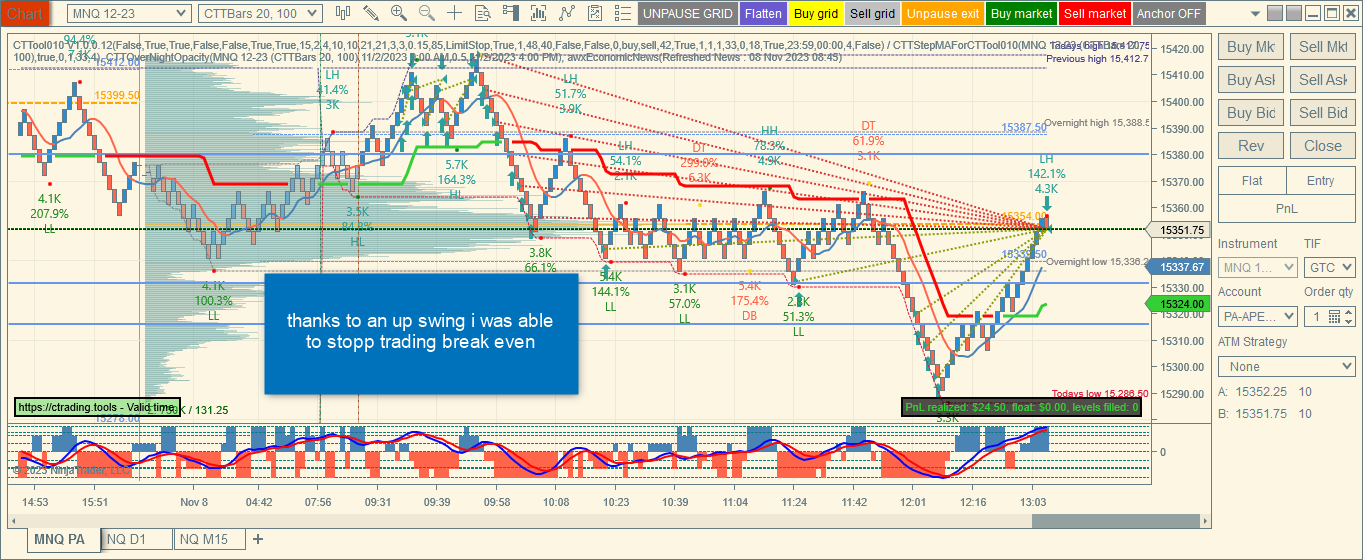This screenshot has width=1363, height=560.
Task: Click the Entry price display
Action: pyautogui.click(x=1321, y=181)
